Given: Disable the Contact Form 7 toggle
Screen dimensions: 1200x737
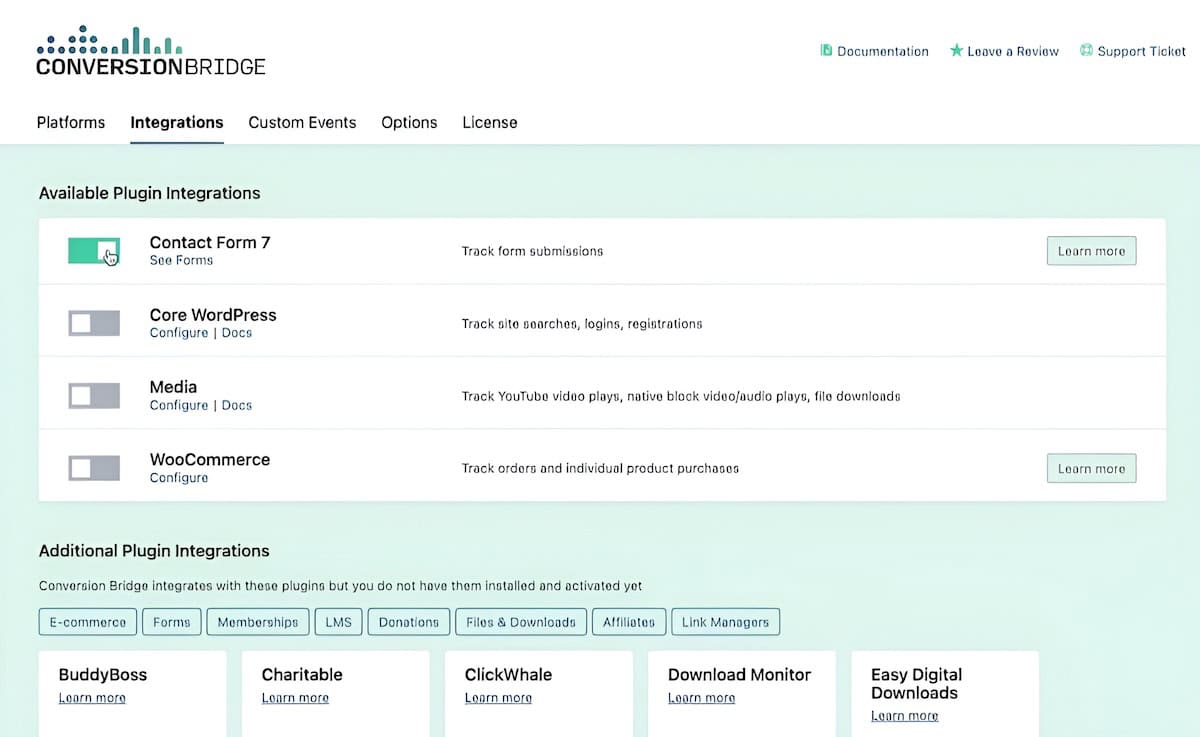Looking at the screenshot, I should point(94,251).
